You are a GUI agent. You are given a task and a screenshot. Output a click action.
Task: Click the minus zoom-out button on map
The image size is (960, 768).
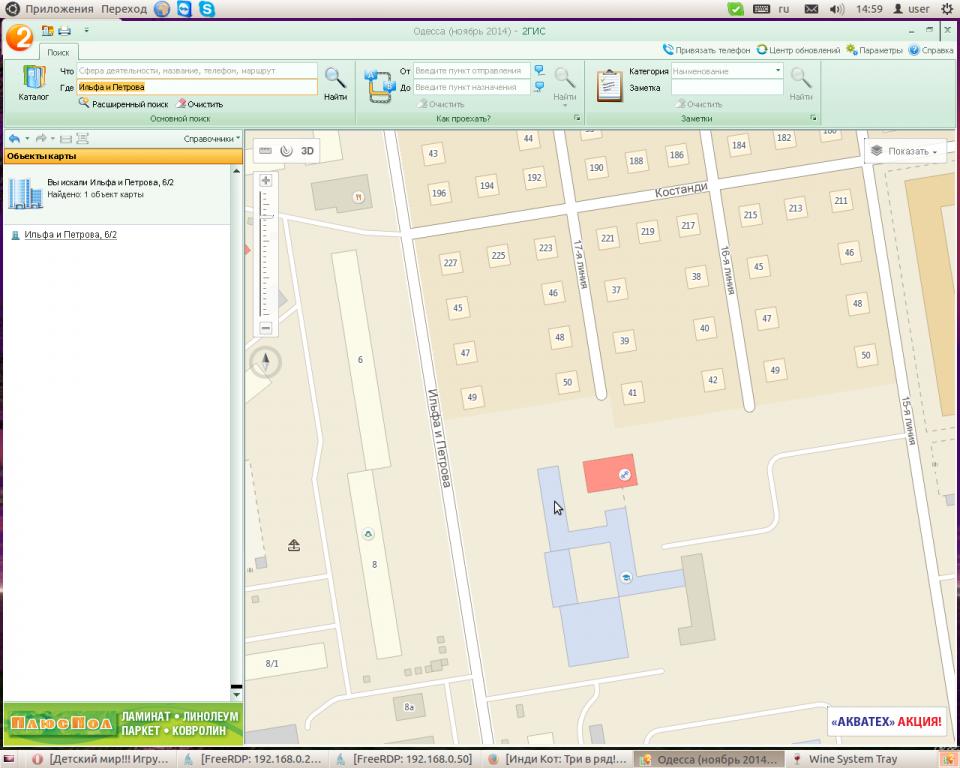point(266,328)
